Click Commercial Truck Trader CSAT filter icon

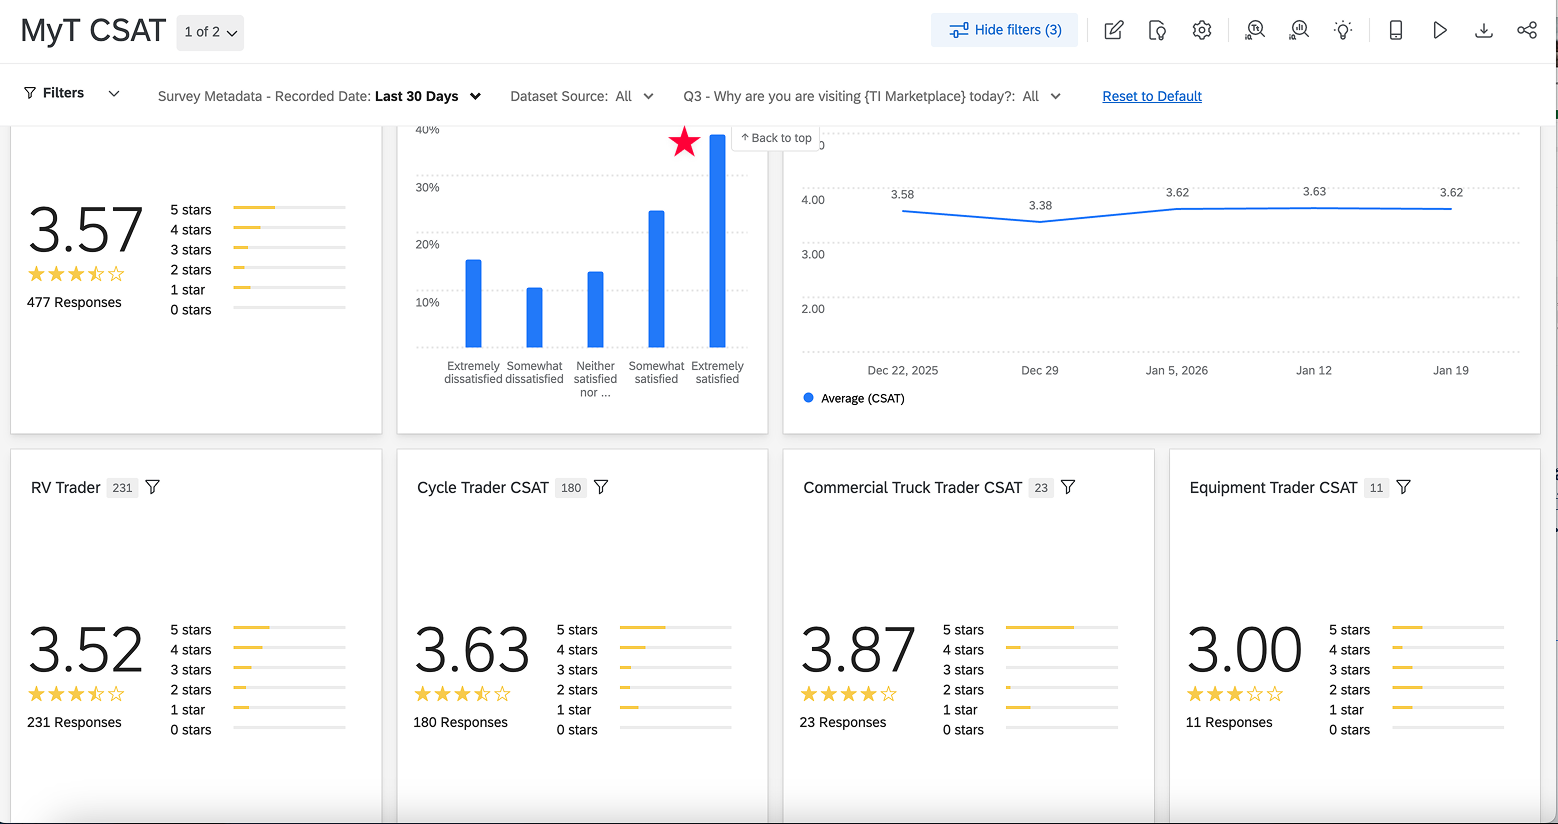click(1068, 487)
